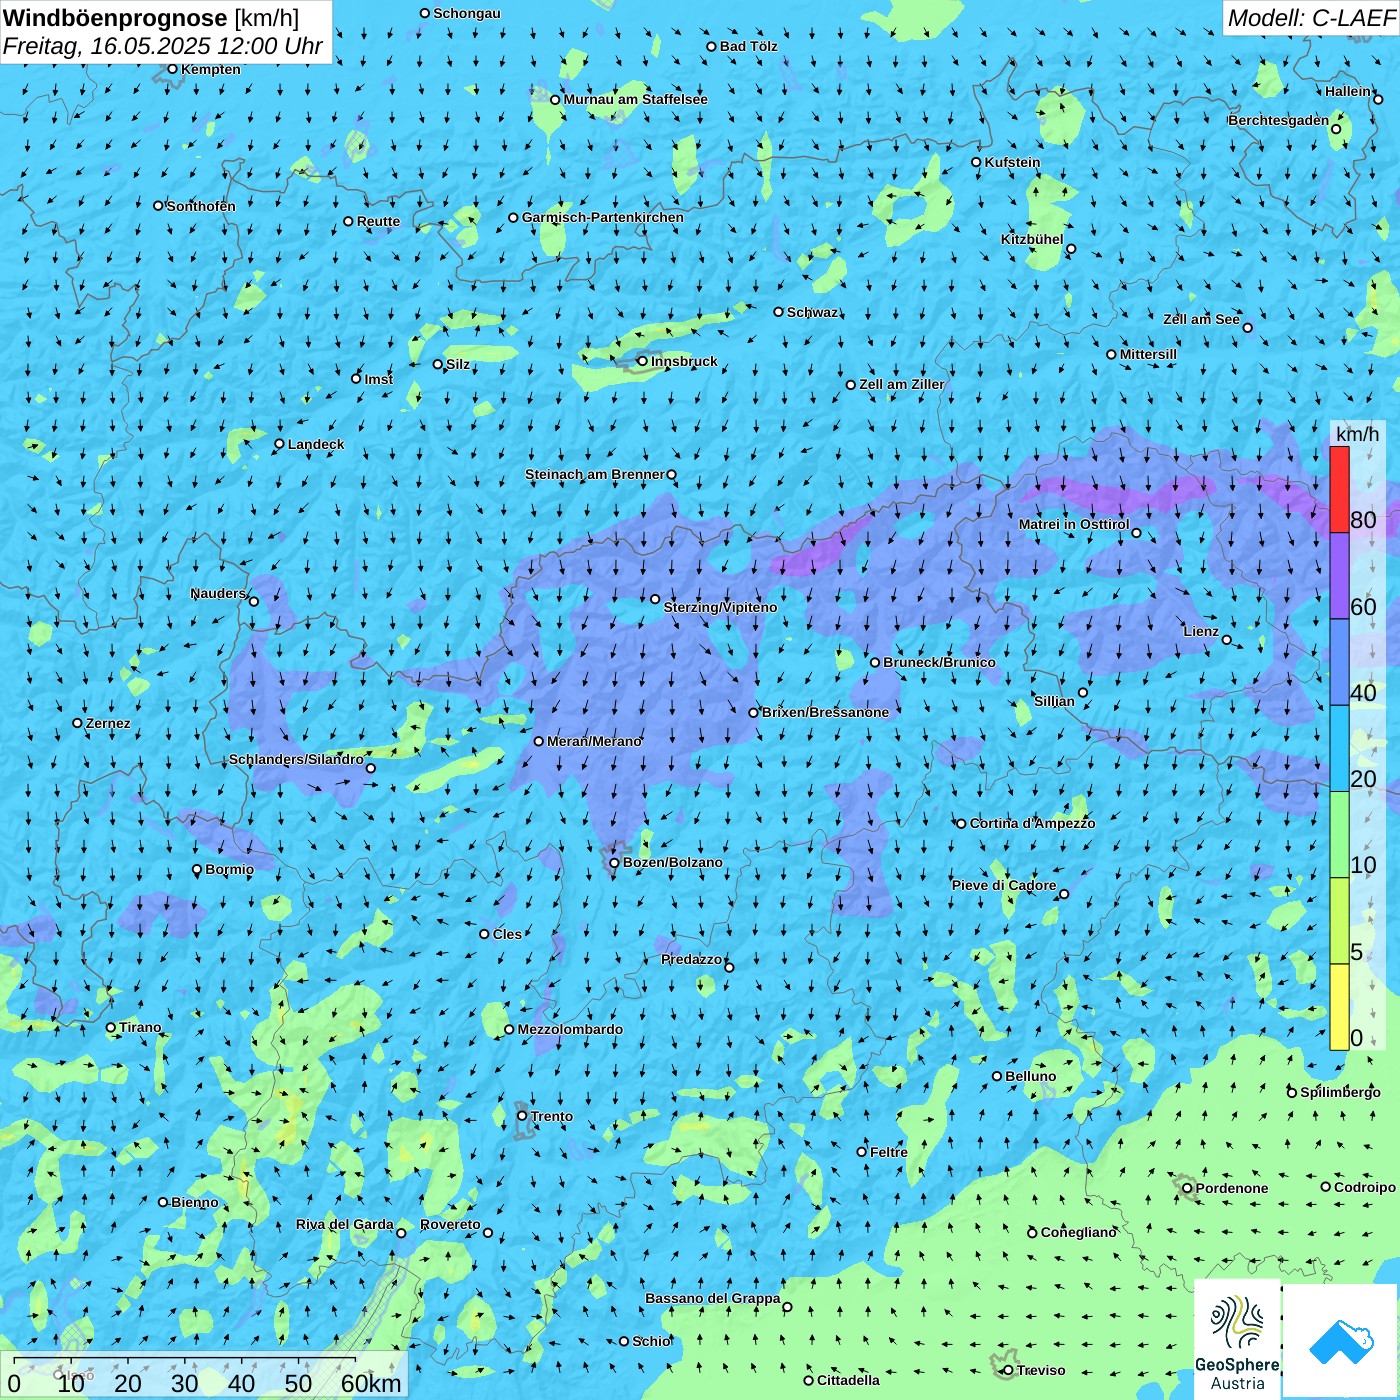Click the red 80 km/h legend color
This screenshot has height=1400, width=1400.
[x=1339, y=489]
